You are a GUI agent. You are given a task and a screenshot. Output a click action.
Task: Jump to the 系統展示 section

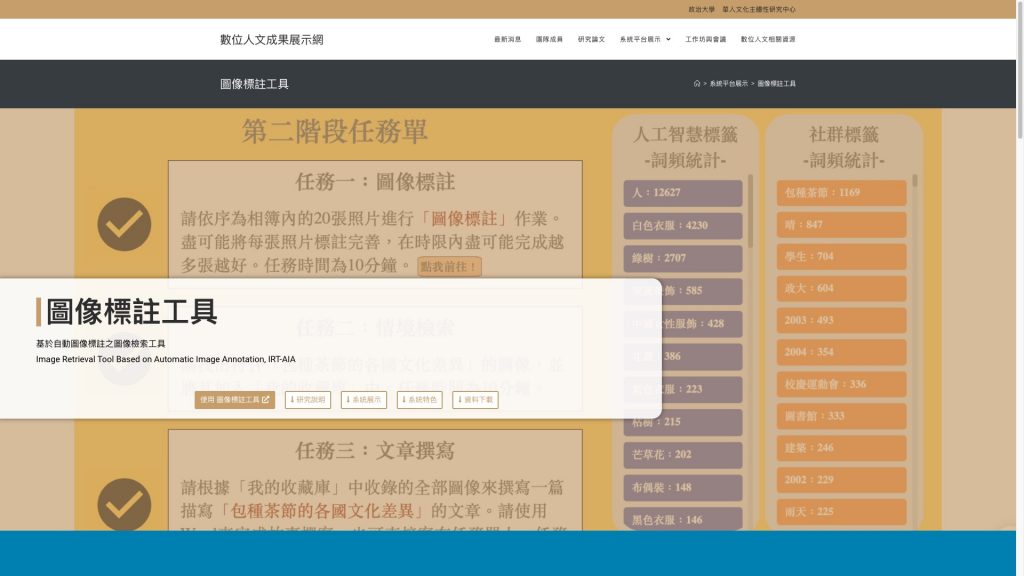point(364,400)
